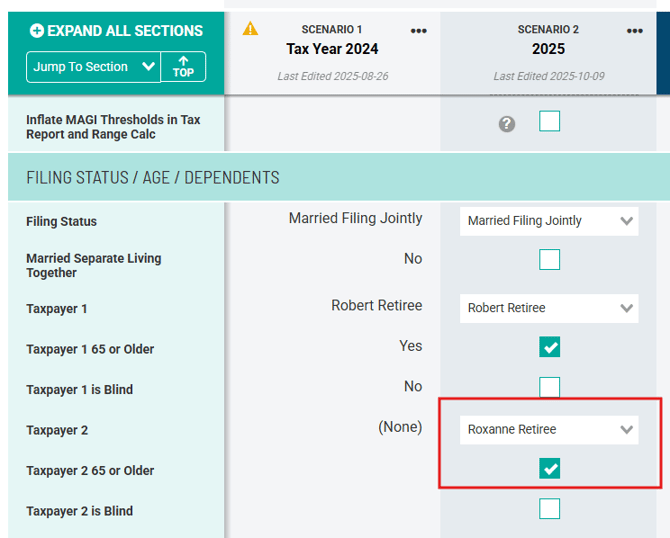The width and height of the screenshot is (670, 538).
Task: Uncheck Taxpayer 1 65 or Older
Action: tap(550, 347)
